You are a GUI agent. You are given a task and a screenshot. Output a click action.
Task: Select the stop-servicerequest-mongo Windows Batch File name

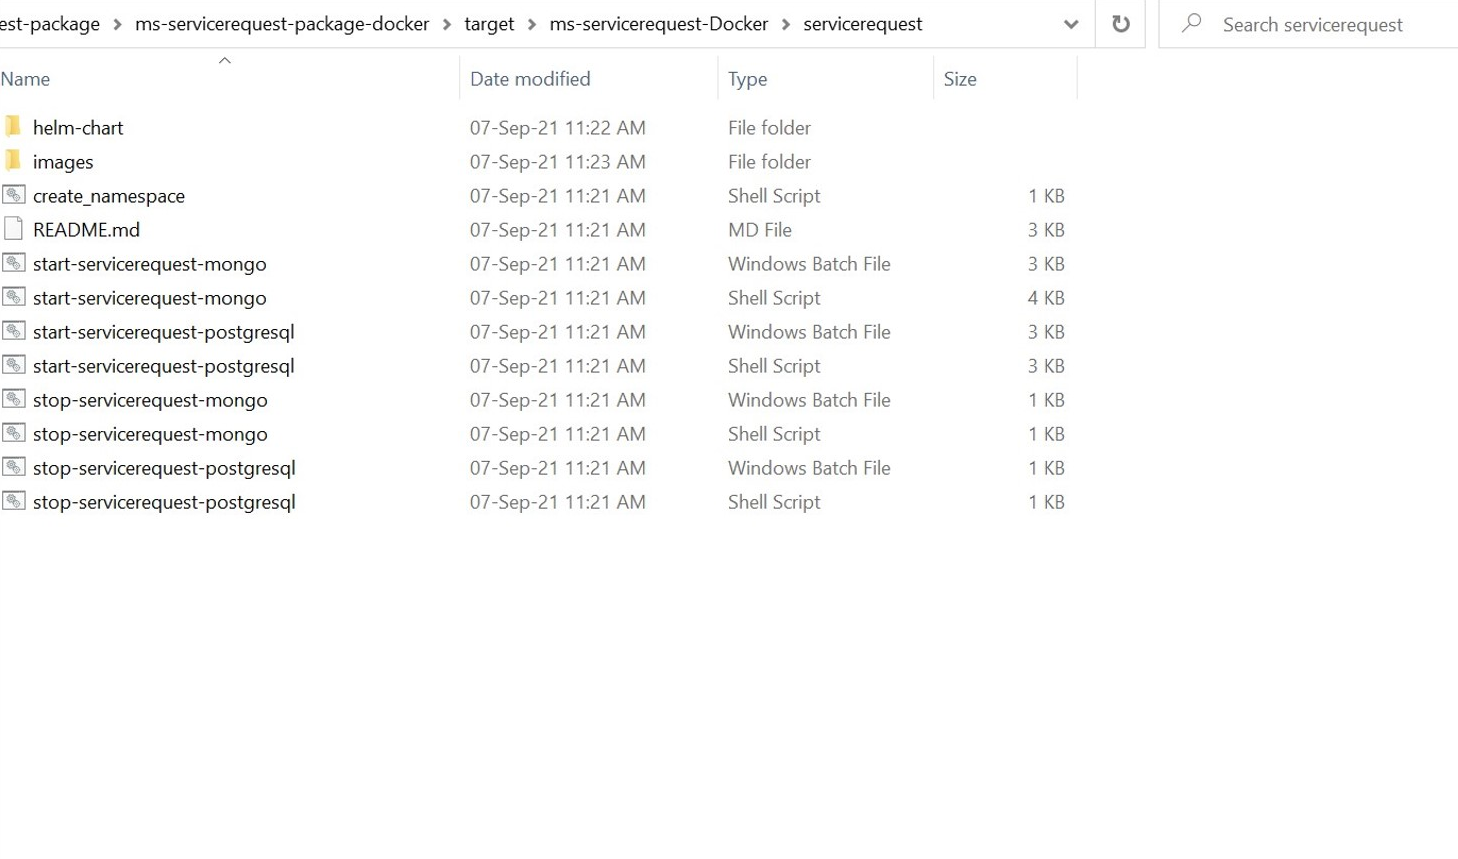point(150,400)
